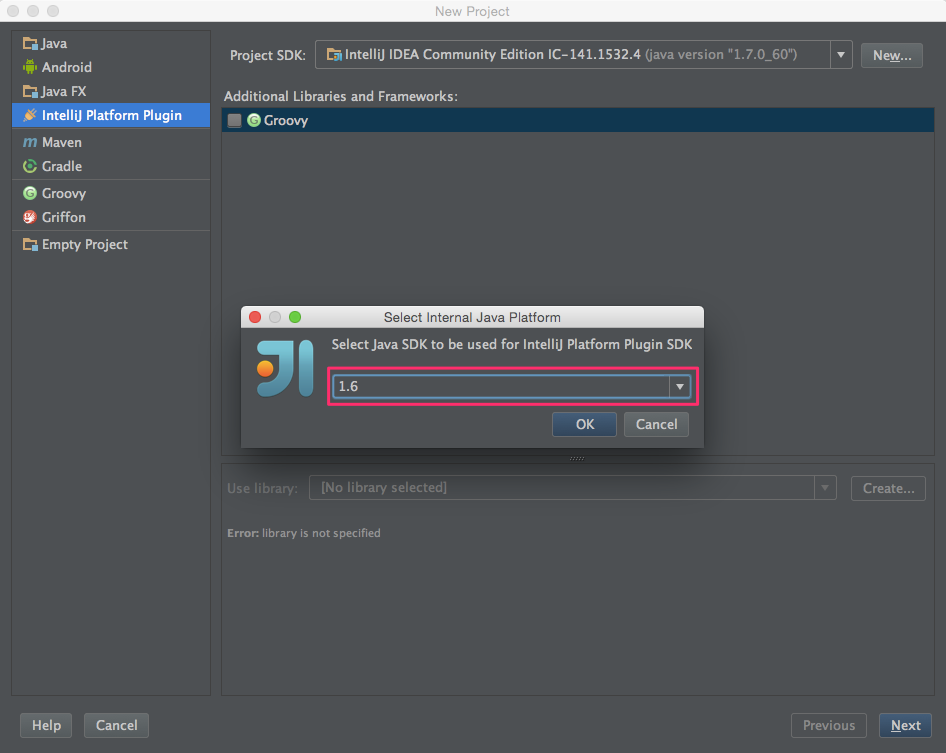Image resolution: width=946 pixels, height=753 pixels.
Task: Proceed with the Next button
Action: 905,725
